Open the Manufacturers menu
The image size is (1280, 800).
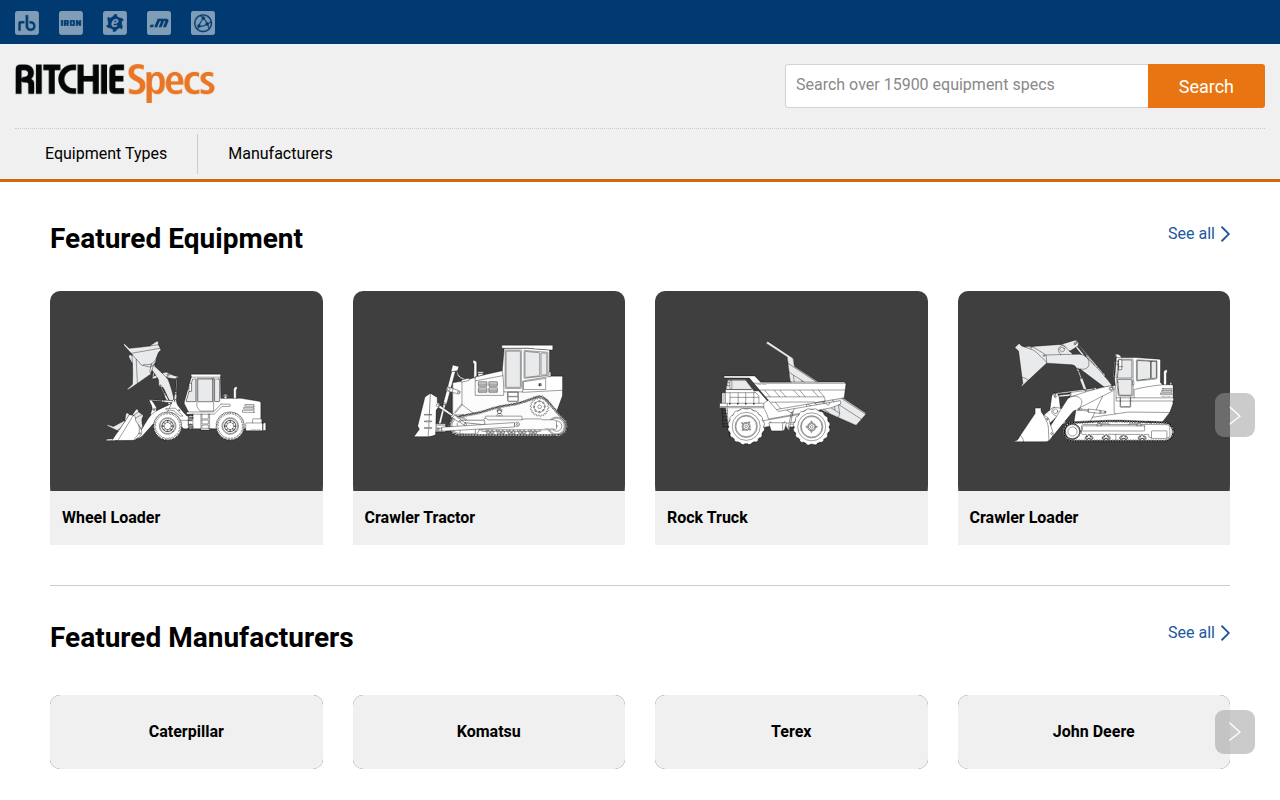click(280, 153)
